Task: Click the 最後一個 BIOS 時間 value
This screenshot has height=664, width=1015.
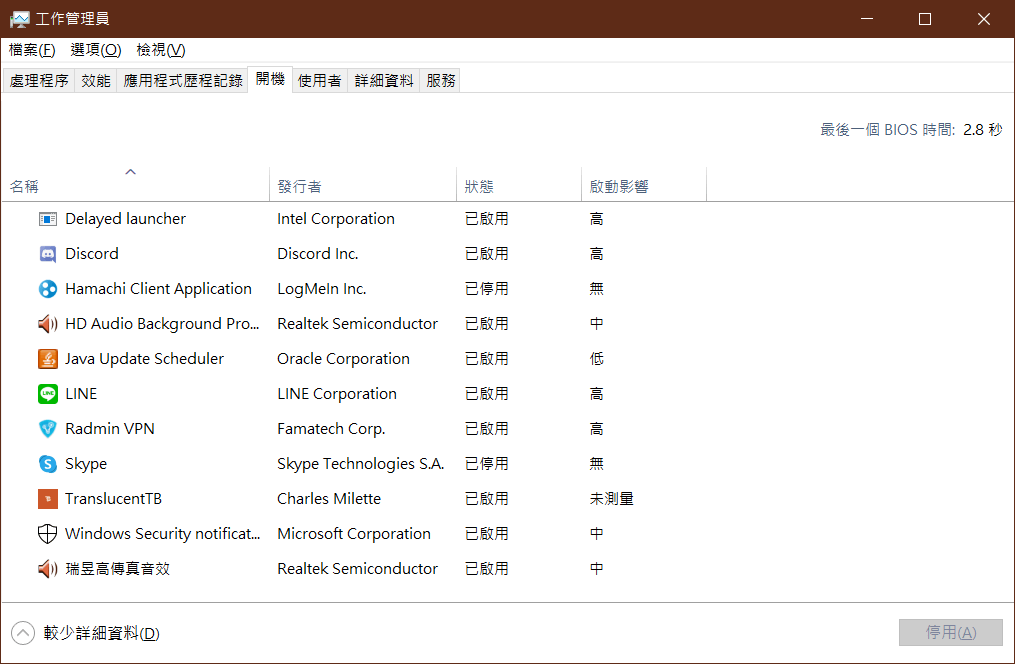Action: pyautogui.click(x=983, y=130)
